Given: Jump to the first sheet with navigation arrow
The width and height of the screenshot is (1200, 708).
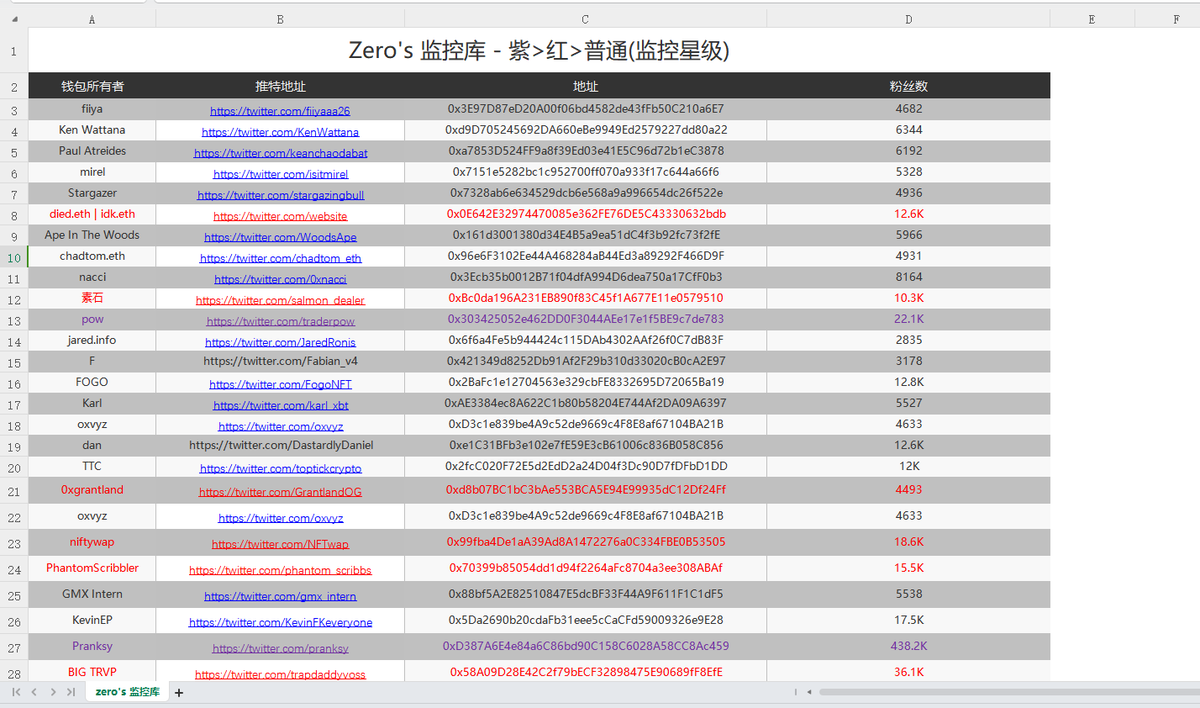Looking at the screenshot, I should 16,692.
